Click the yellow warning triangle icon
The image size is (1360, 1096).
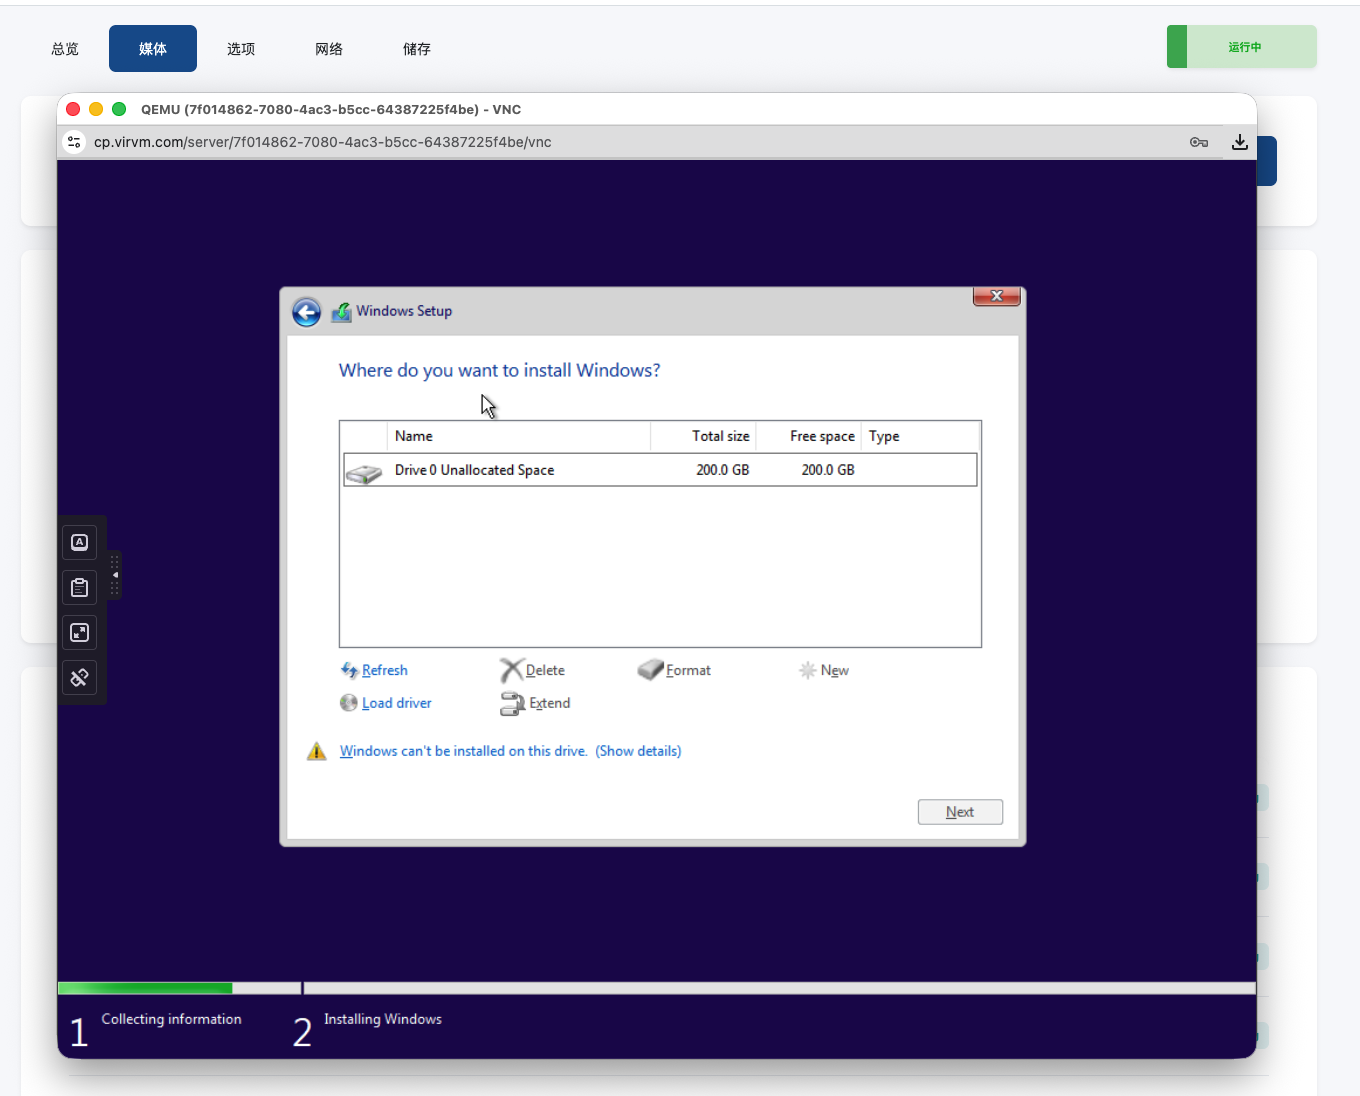(317, 751)
